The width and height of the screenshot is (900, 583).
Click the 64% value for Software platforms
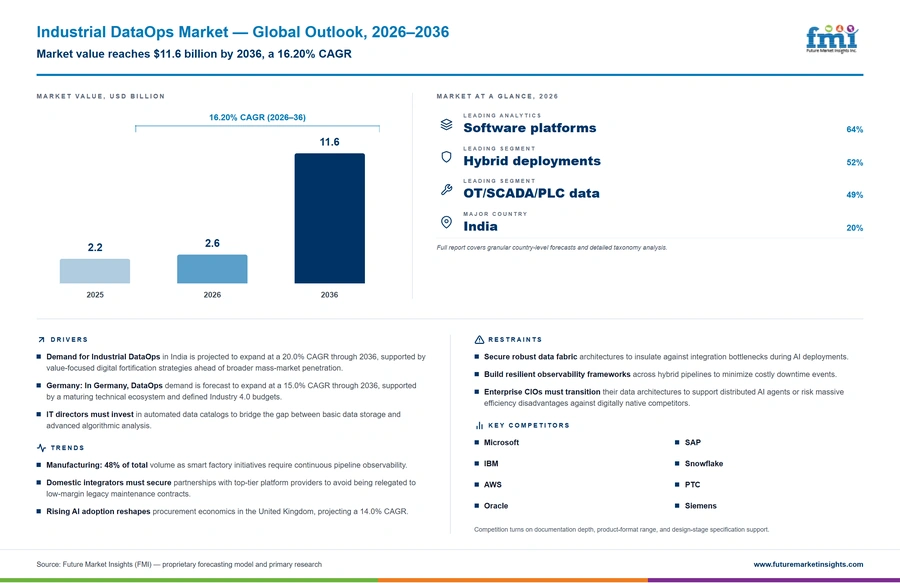[x=854, y=130]
